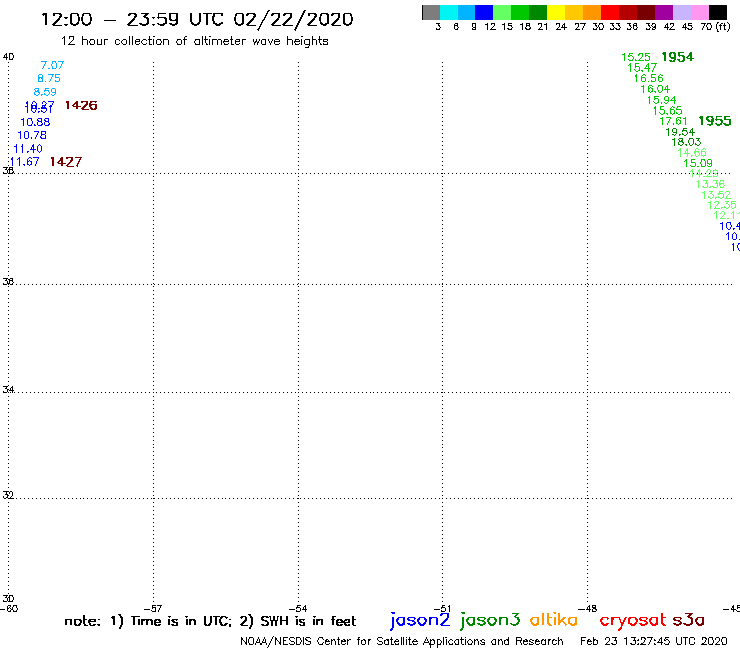Pick the orange swatch in the color scale
Image resolution: width=740 pixels, height=650 pixels.
pyautogui.click(x=592, y=12)
